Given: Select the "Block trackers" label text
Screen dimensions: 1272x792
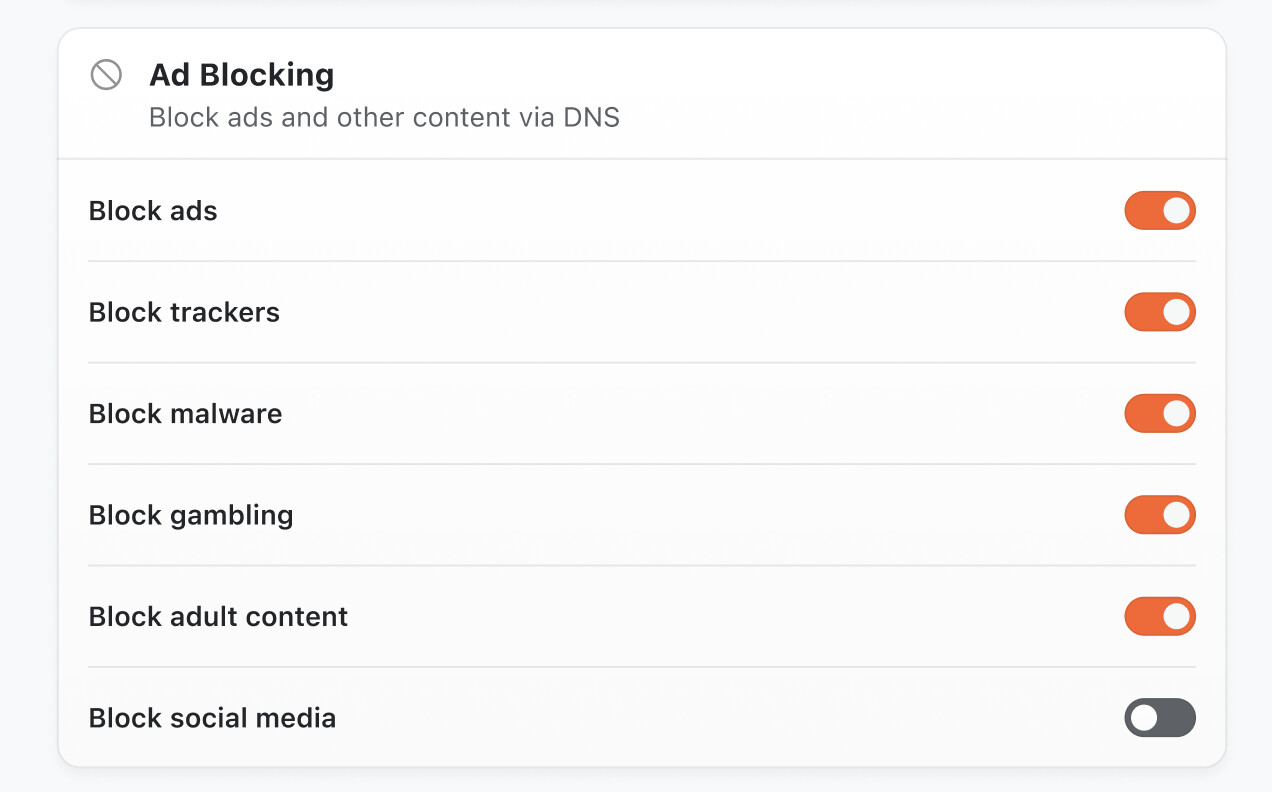Looking at the screenshot, I should 184,312.
